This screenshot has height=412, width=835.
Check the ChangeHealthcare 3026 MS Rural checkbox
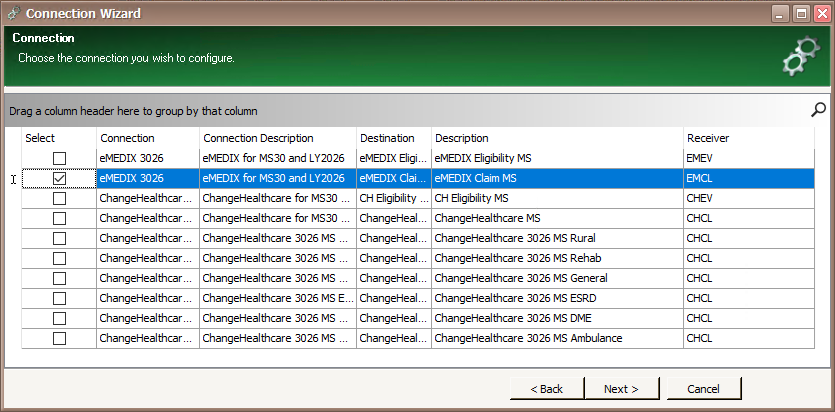59,238
